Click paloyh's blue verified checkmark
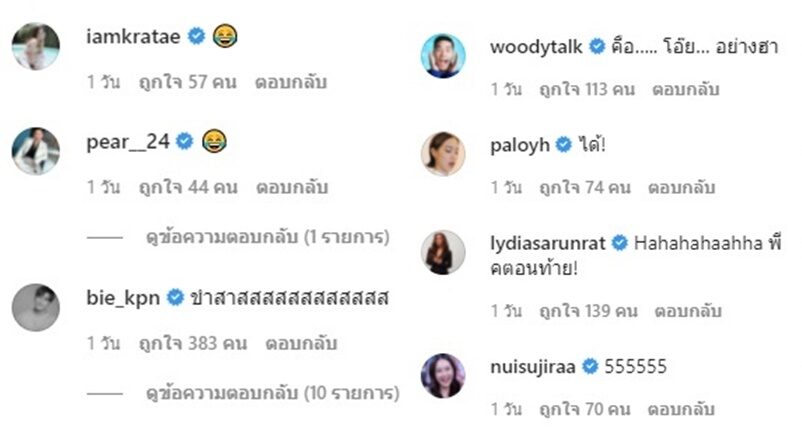This screenshot has height=428, width=802. pyautogui.click(x=564, y=145)
